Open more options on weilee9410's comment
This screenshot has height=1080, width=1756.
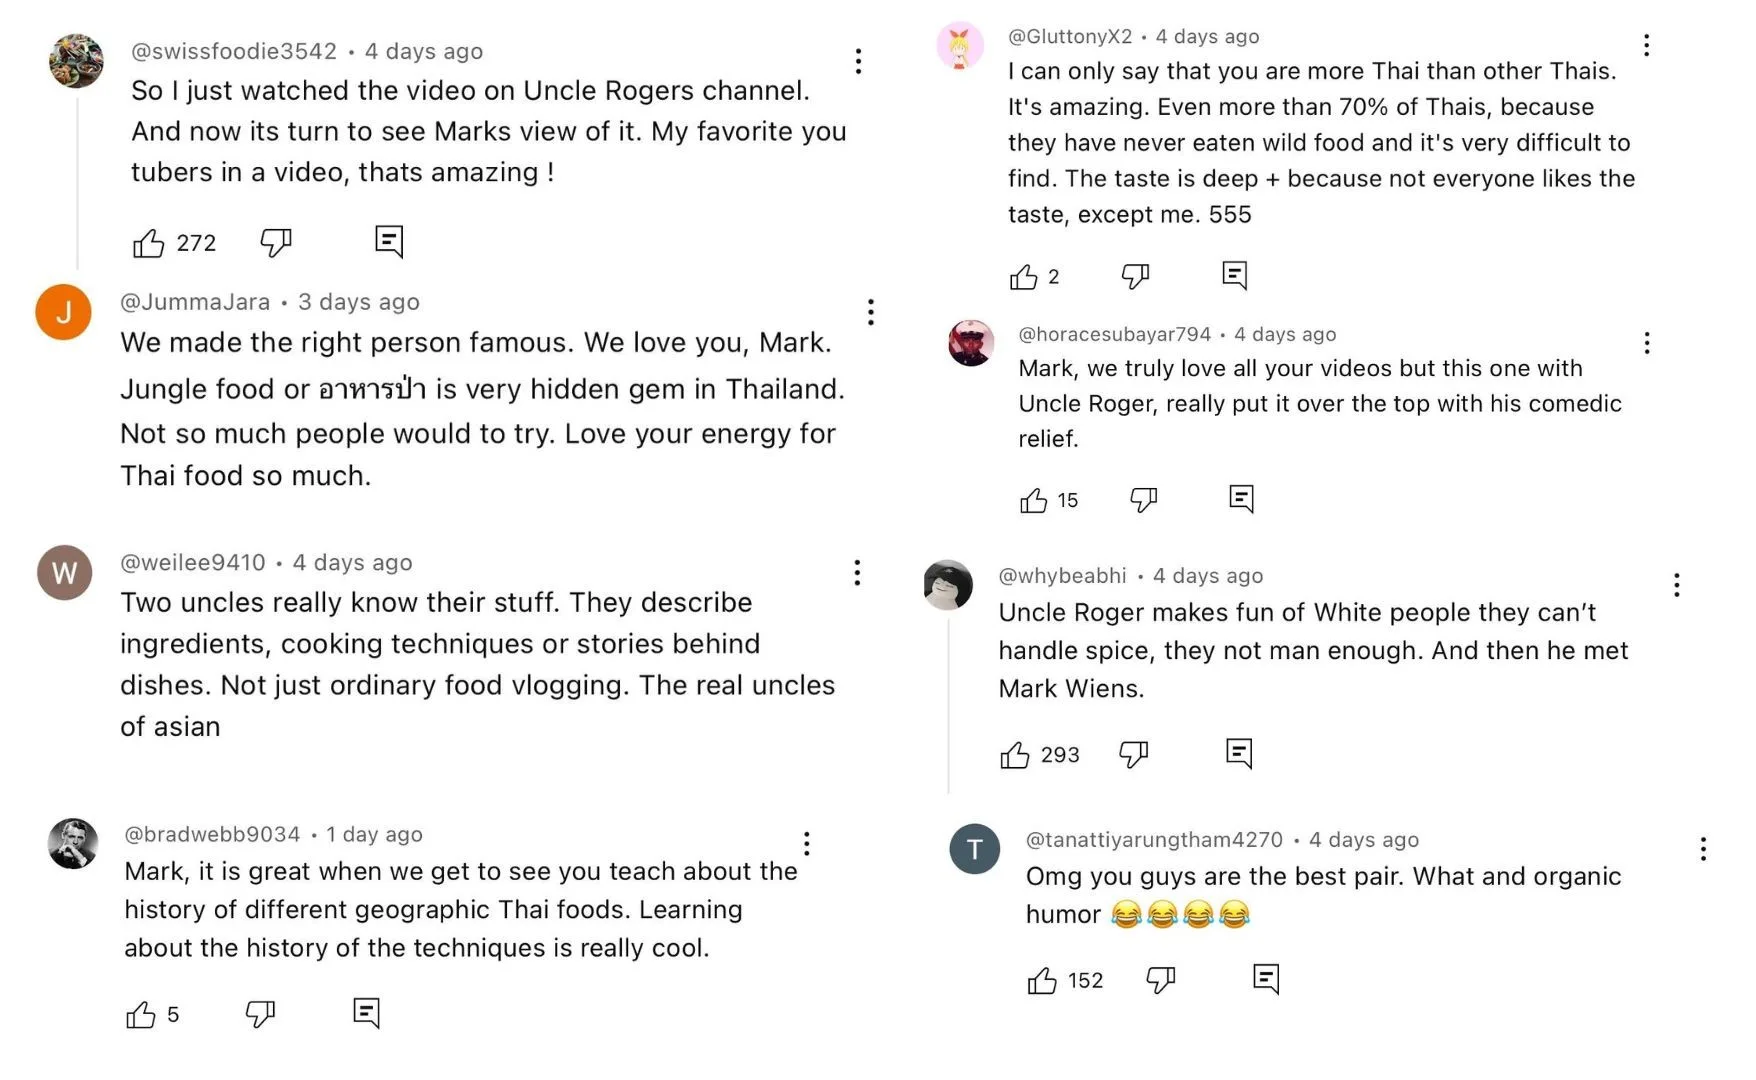point(857,572)
